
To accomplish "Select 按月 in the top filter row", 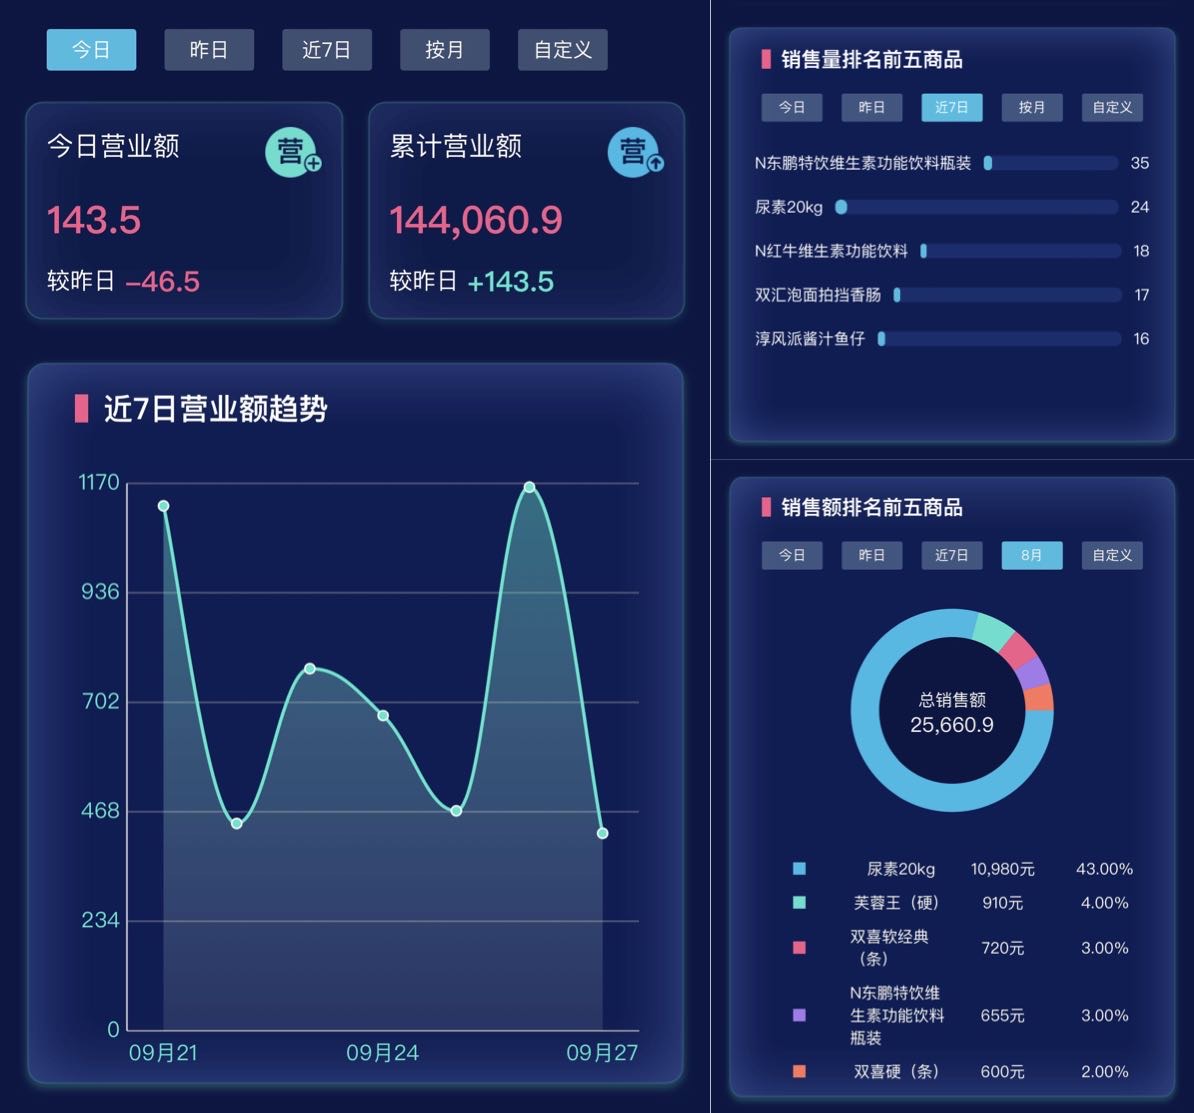I will 445,49.
